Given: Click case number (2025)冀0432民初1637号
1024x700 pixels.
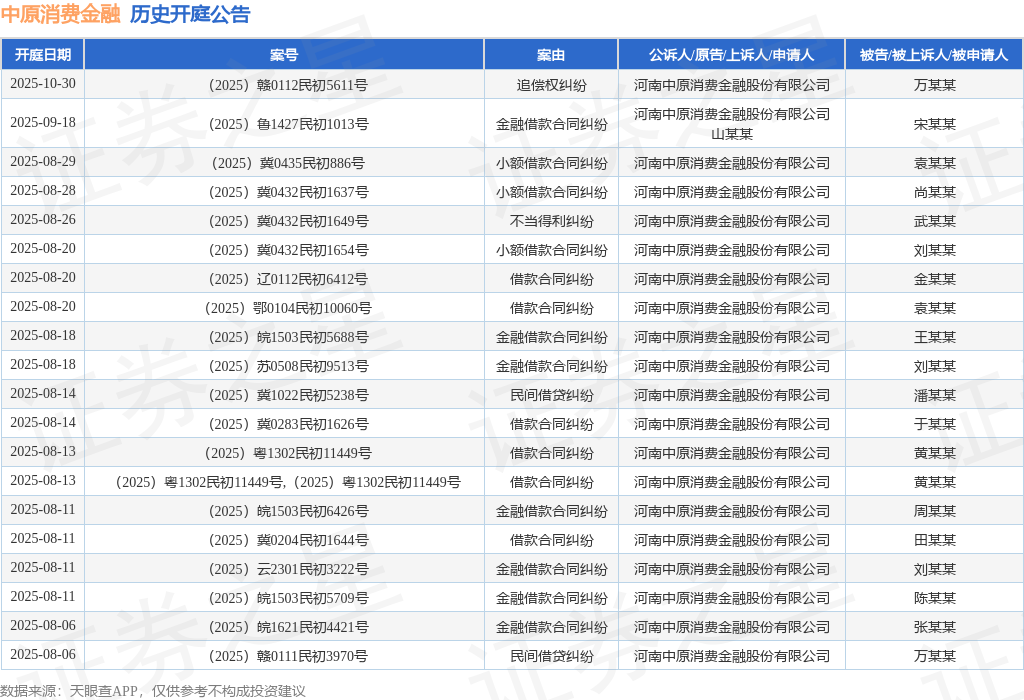Looking at the screenshot, I should pos(287,192).
